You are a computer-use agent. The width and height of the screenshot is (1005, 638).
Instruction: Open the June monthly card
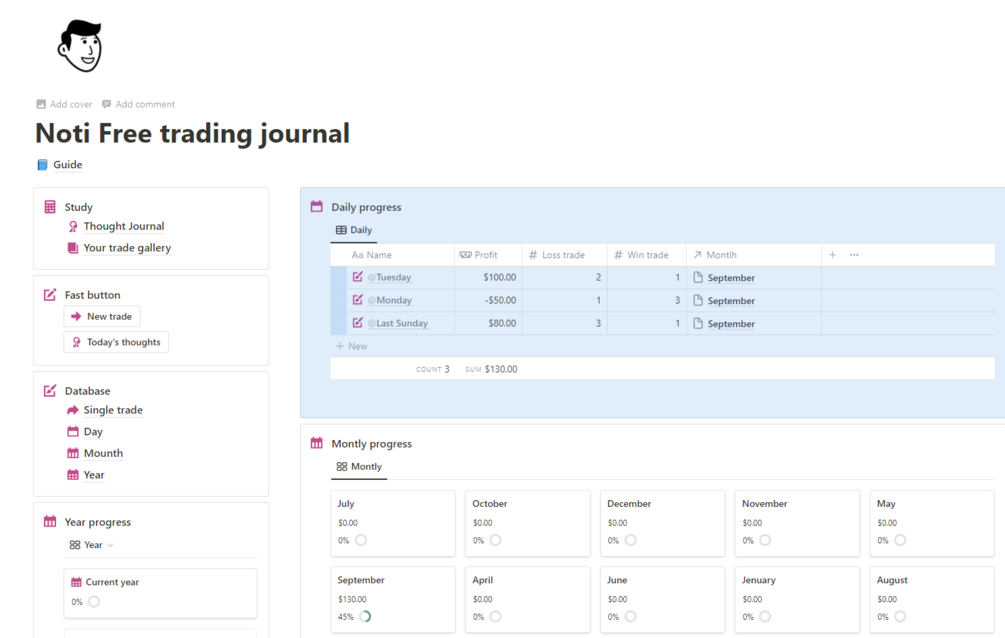click(x=663, y=600)
